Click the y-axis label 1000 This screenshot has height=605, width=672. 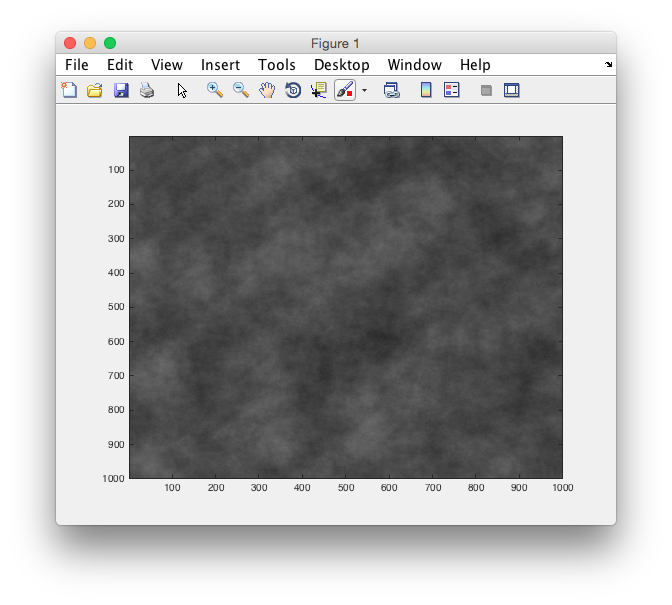pos(114,478)
